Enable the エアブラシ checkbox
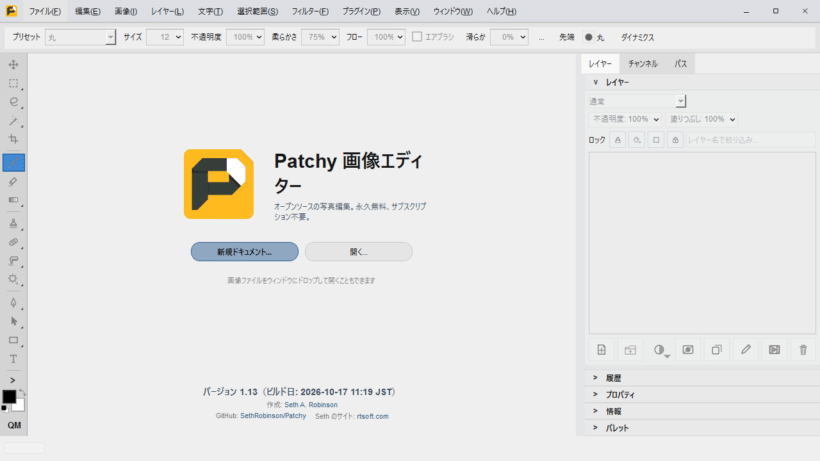820x461 pixels. click(x=417, y=37)
